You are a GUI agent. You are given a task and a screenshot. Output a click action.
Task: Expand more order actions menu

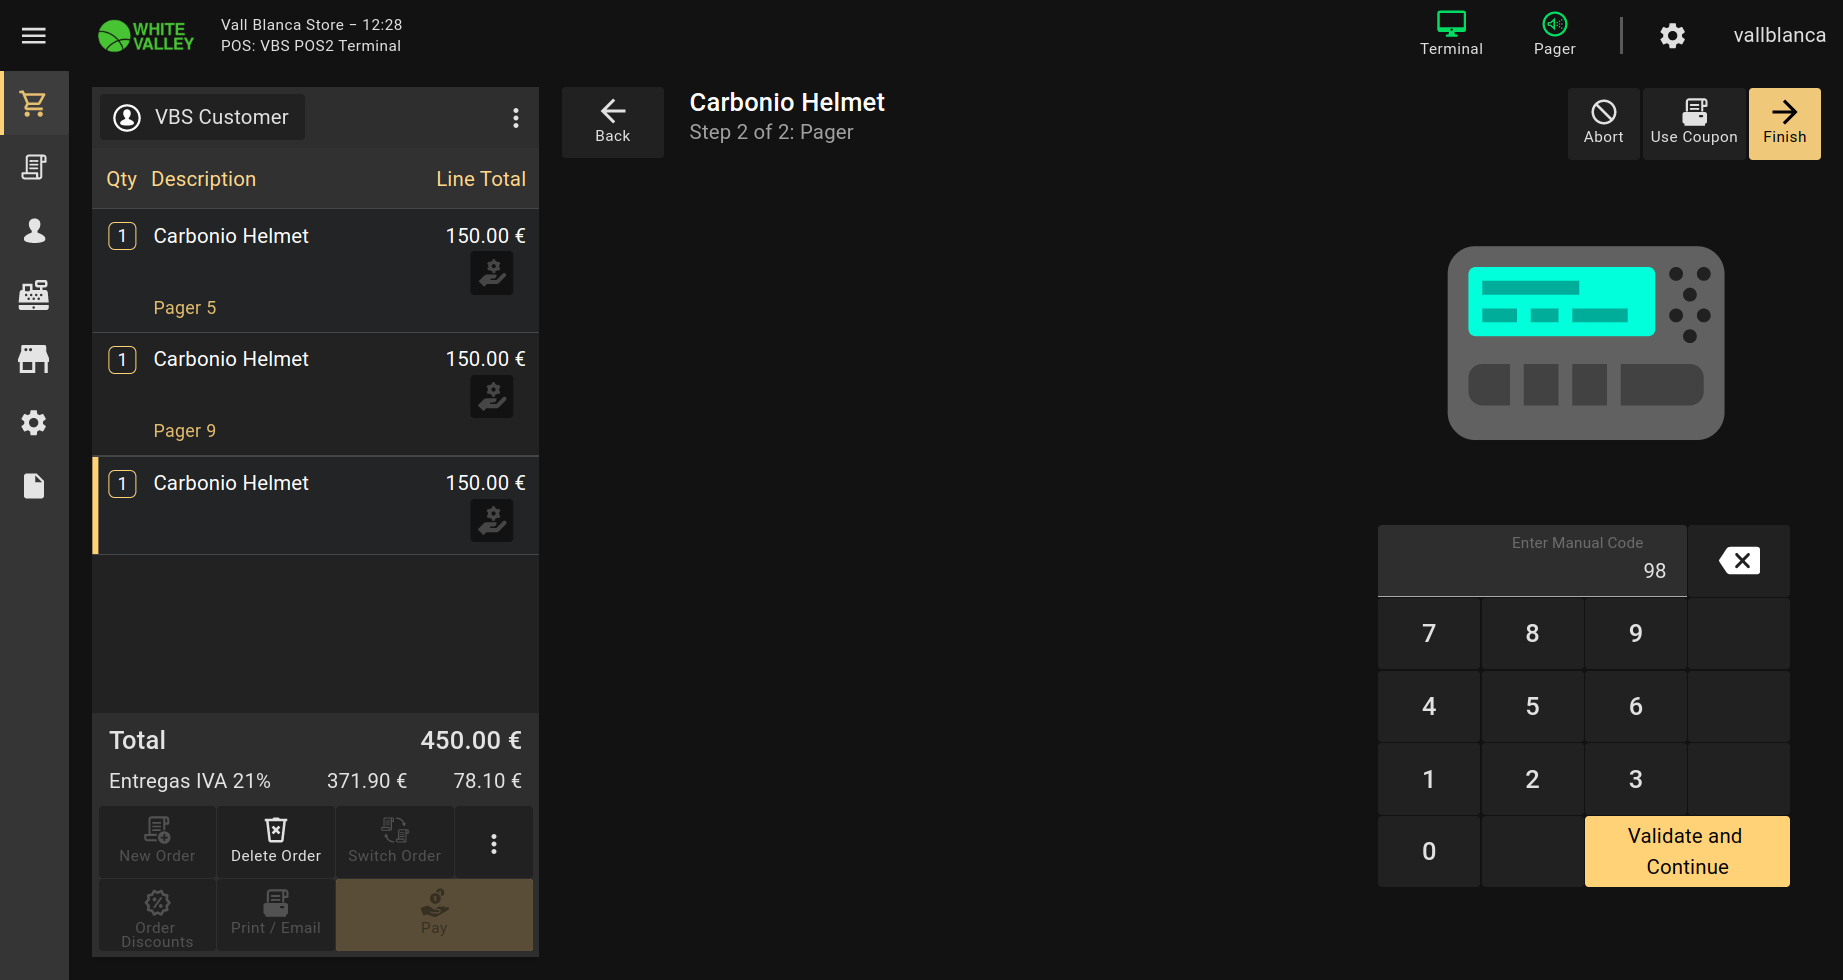click(494, 844)
